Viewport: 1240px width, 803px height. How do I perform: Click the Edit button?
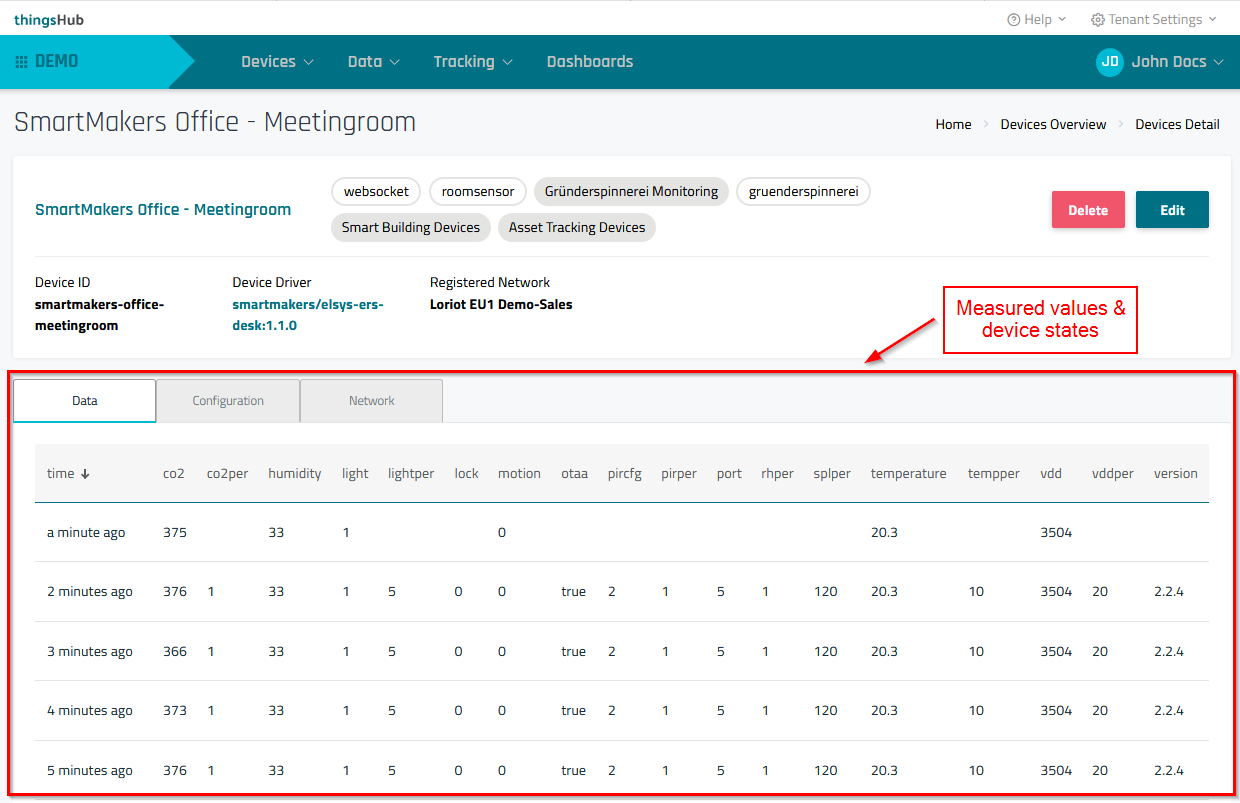click(1172, 210)
